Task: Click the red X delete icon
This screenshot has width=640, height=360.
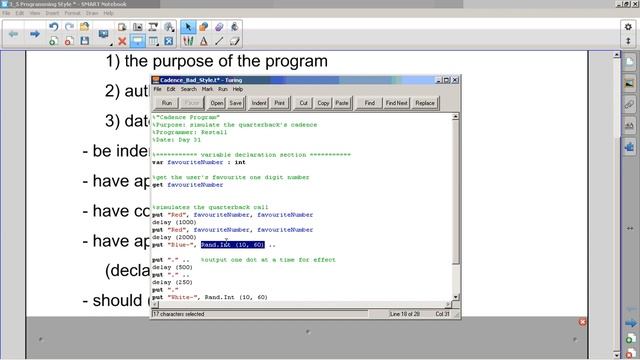Action: (122, 41)
